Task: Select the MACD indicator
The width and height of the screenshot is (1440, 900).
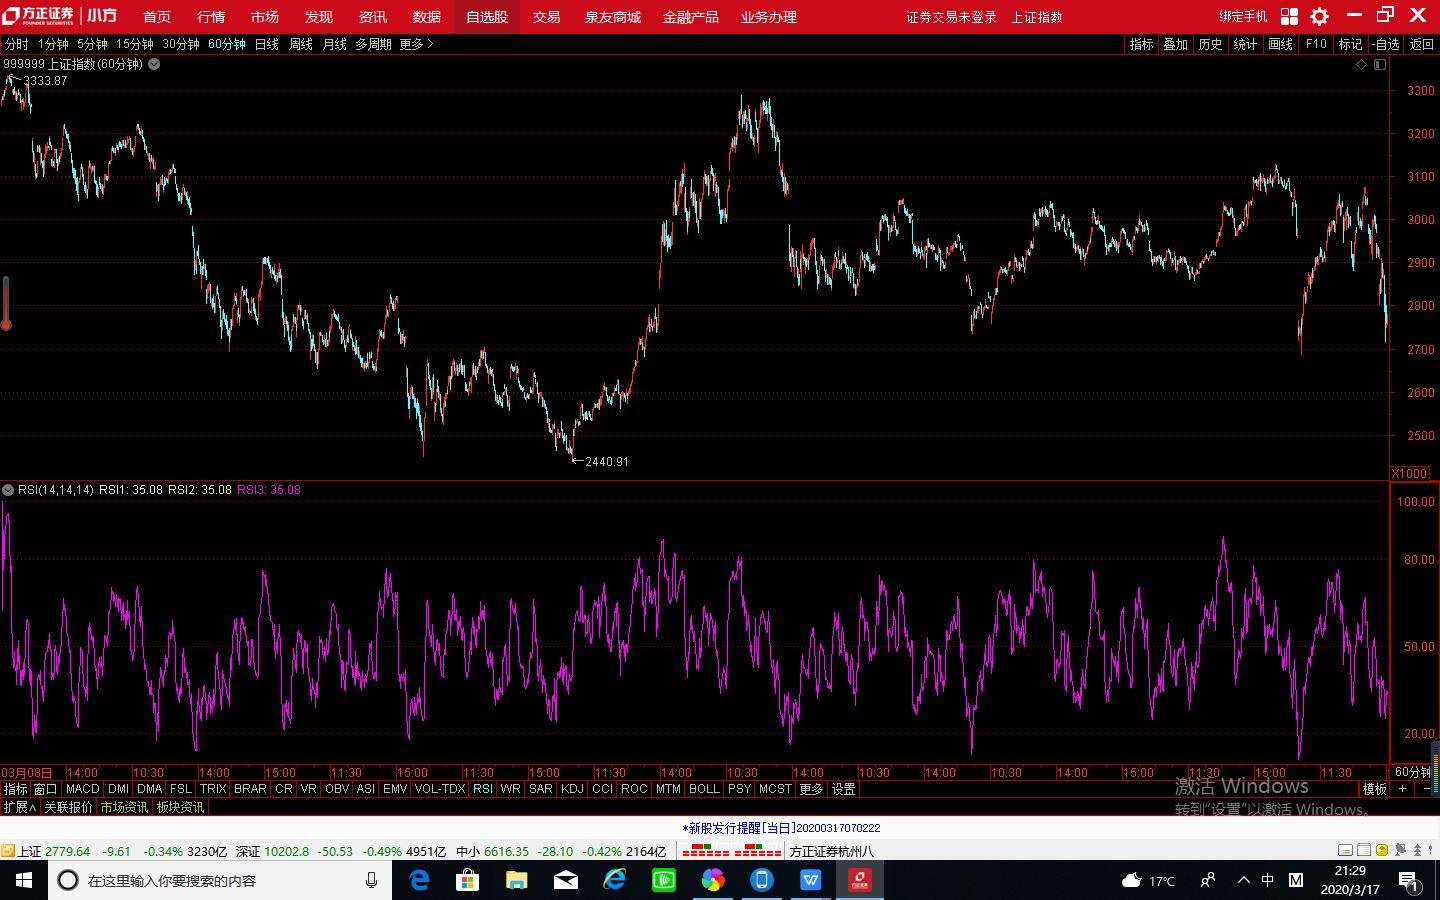Action: coord(83,789)
